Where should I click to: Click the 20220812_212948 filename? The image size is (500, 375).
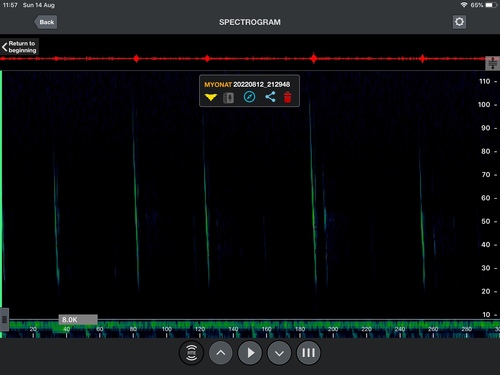(262, 85)
